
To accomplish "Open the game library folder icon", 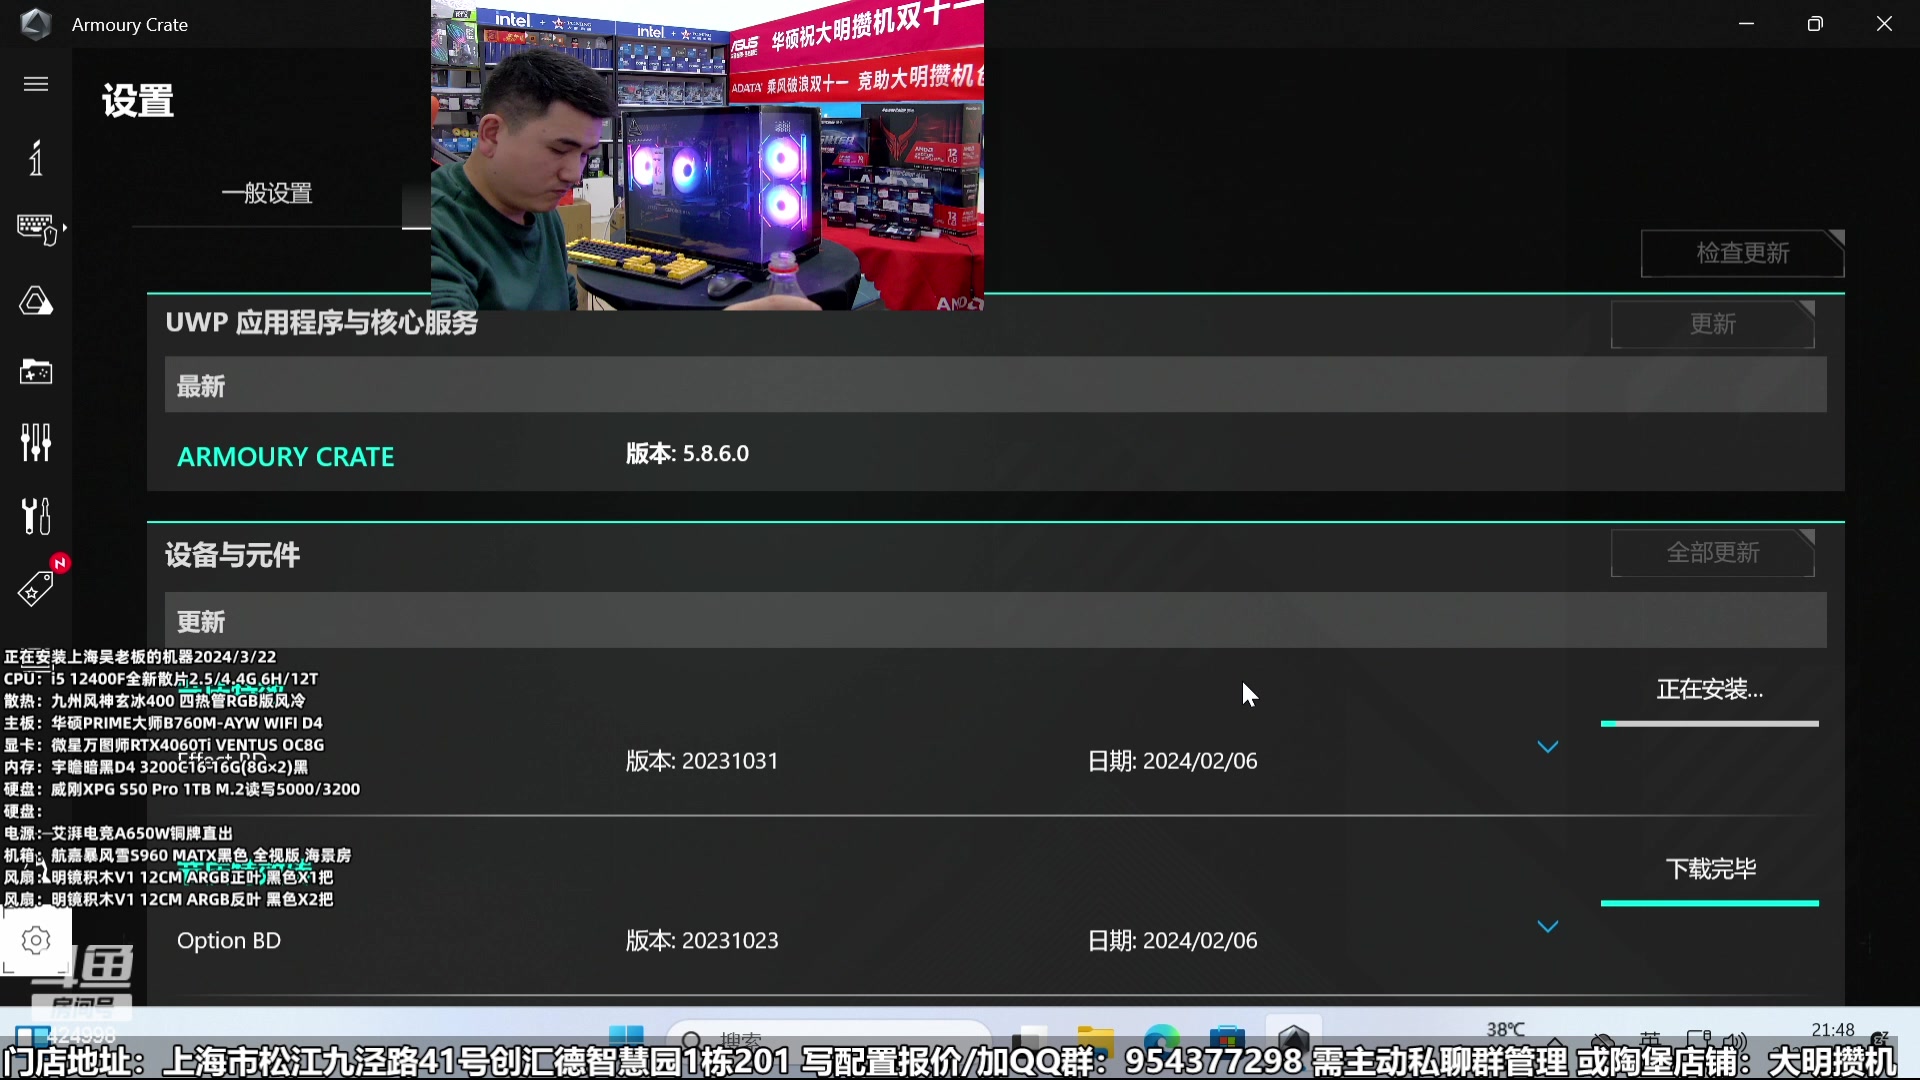I will 36,372.
